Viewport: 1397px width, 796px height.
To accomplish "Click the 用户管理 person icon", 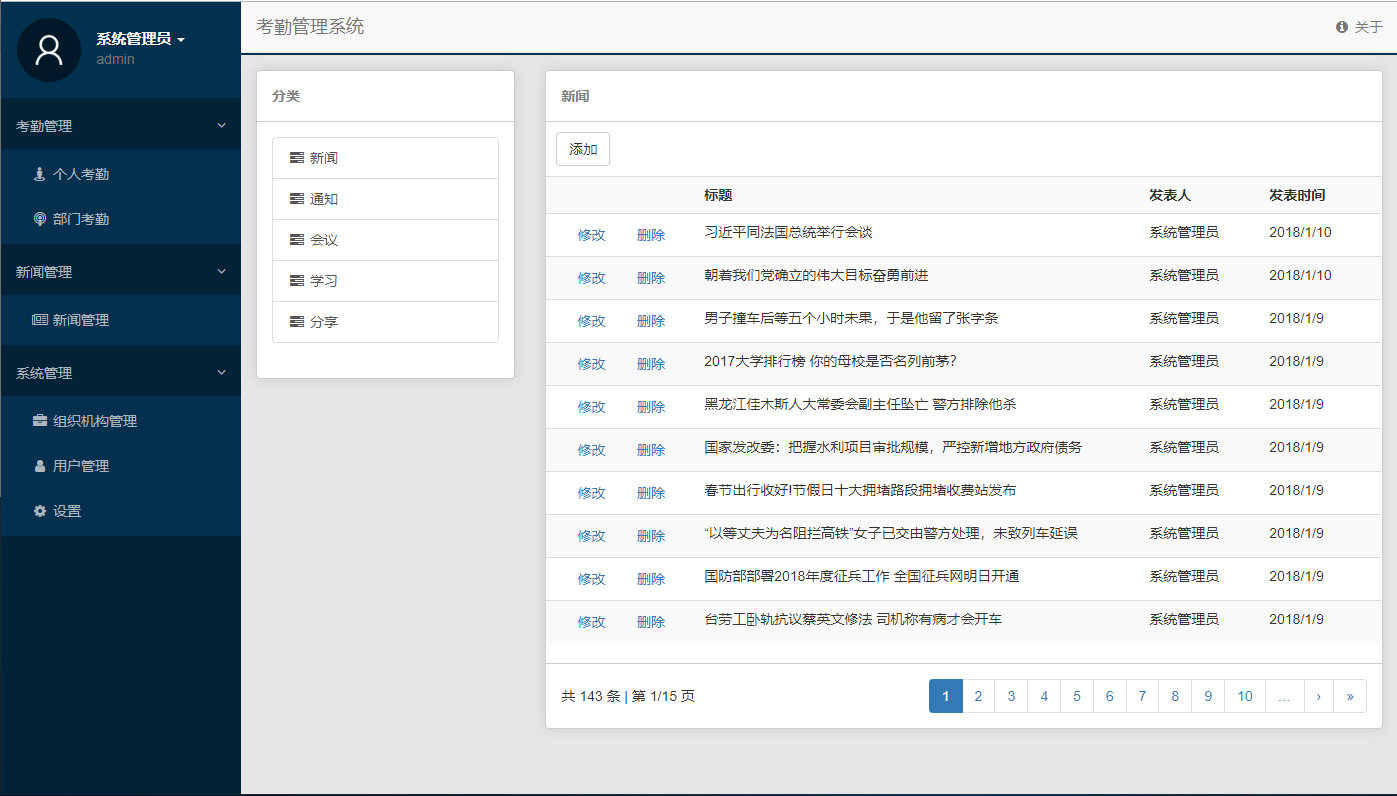I will 40,466.
